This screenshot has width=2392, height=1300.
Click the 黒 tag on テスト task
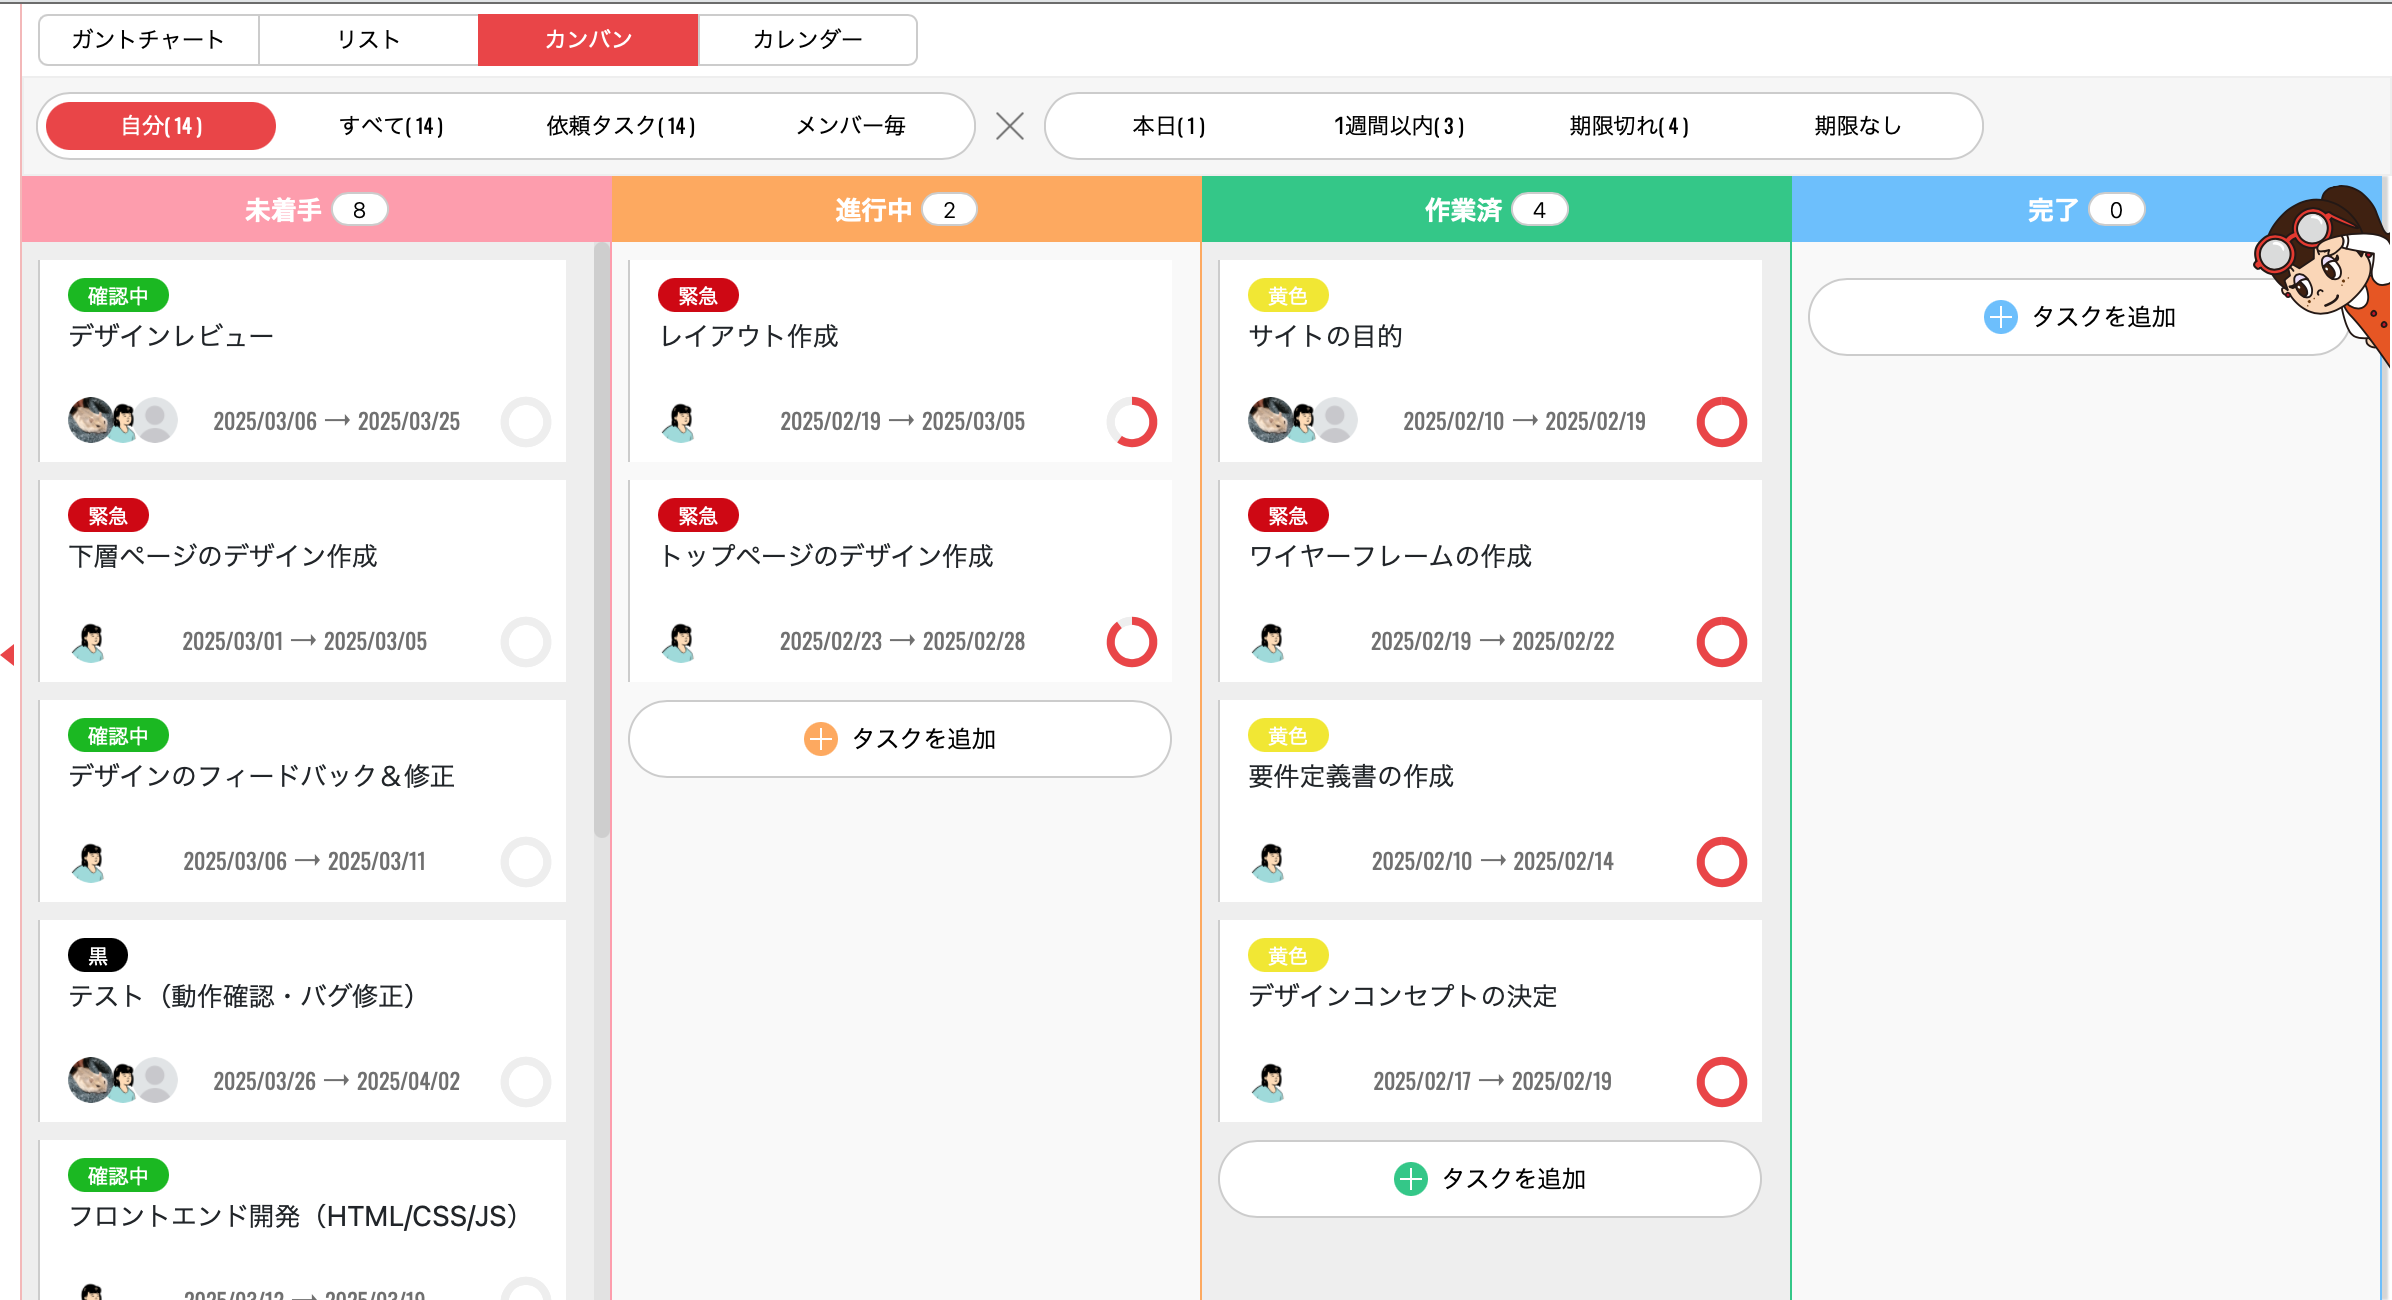[x=98, y=956]
